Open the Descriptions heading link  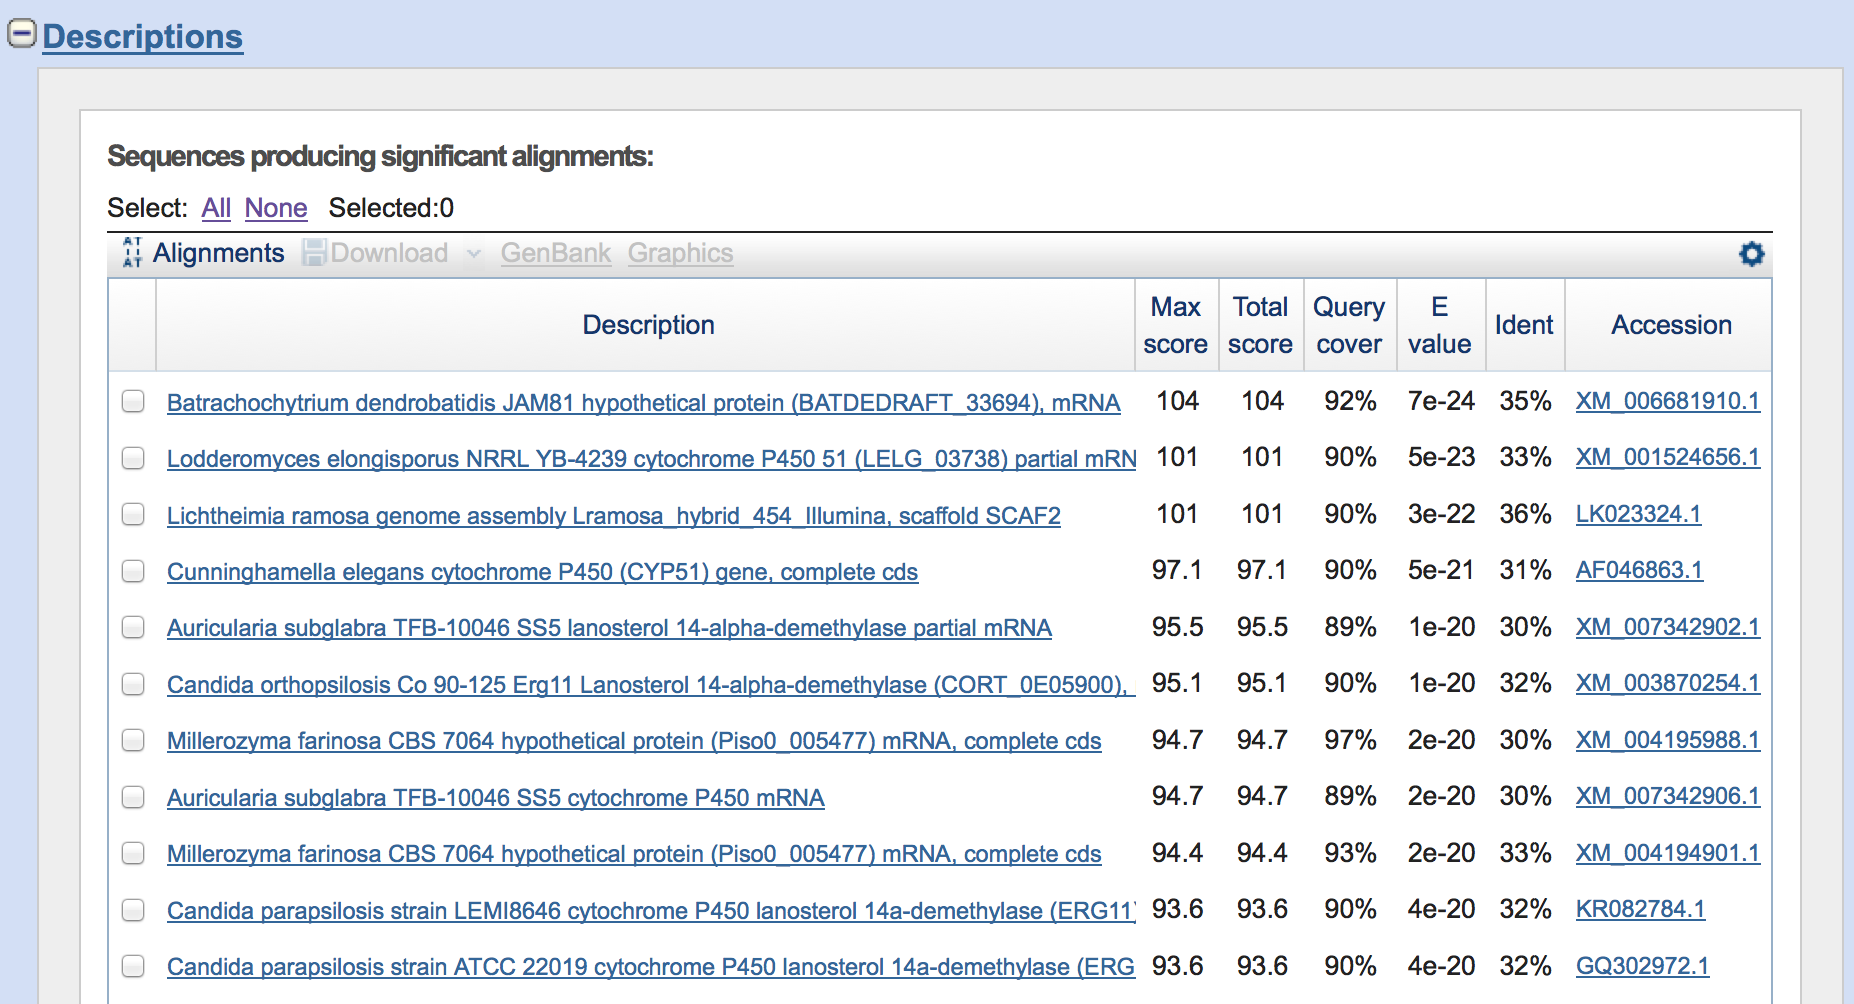tap(143, 37)
